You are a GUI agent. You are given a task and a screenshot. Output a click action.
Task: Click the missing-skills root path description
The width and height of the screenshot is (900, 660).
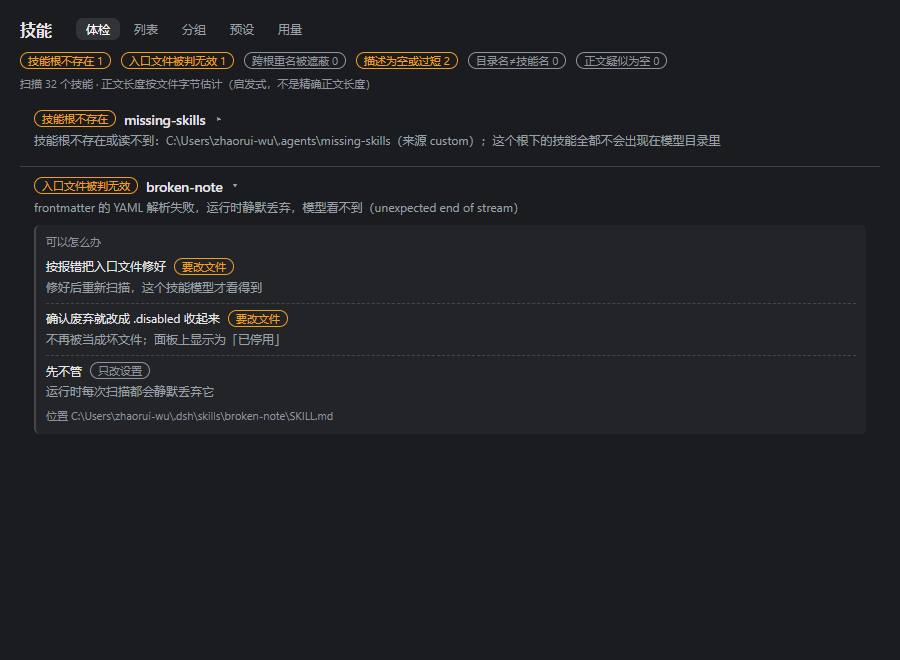click(x=377, y=141)
